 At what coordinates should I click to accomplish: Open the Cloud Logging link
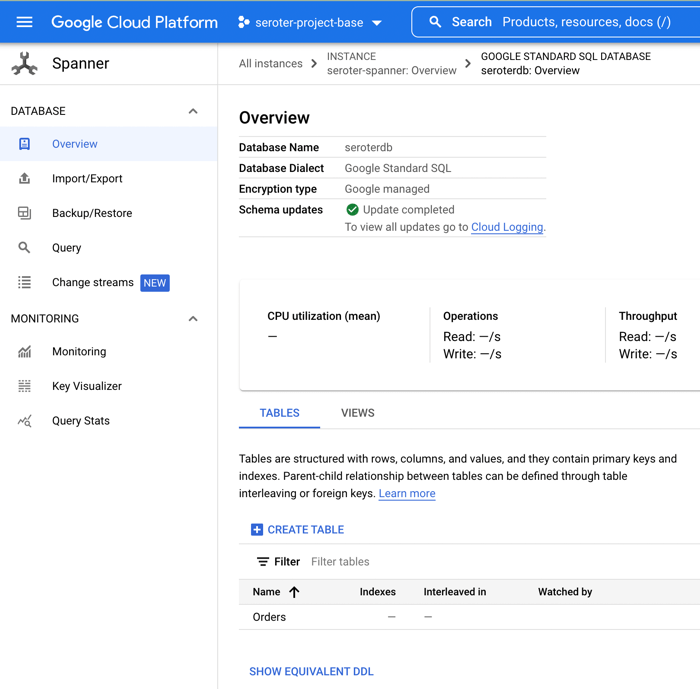click(x=506, y=227)
